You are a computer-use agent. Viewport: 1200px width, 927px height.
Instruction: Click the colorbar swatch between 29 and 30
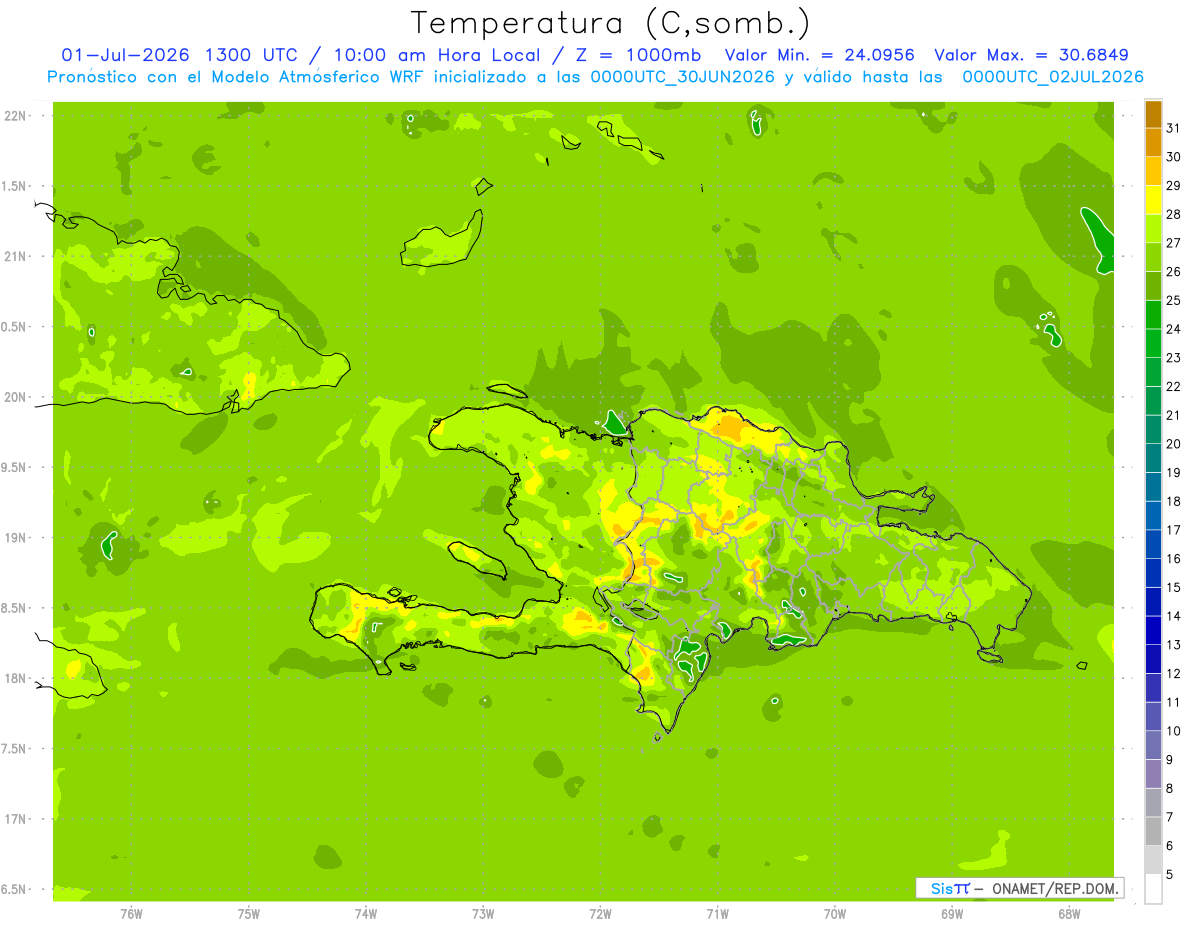[x=1153, y=171]
